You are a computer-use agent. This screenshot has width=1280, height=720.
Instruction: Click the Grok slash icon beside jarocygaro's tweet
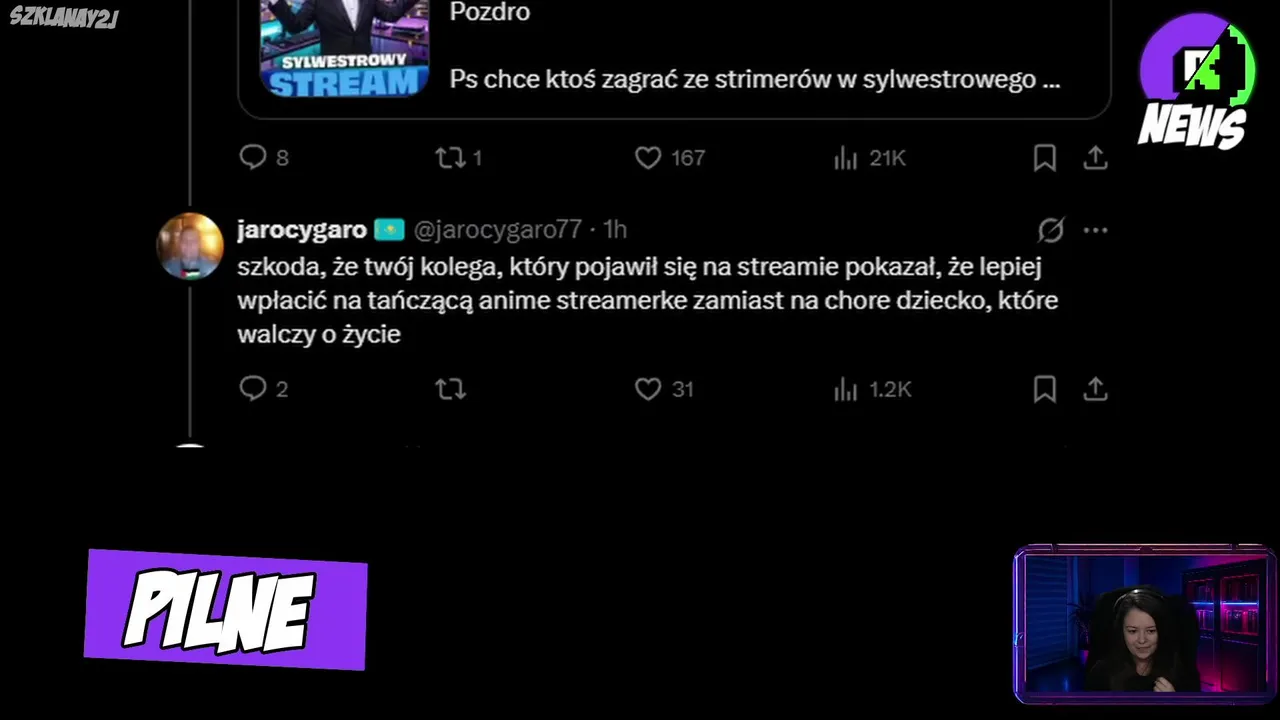point(1051,230)
